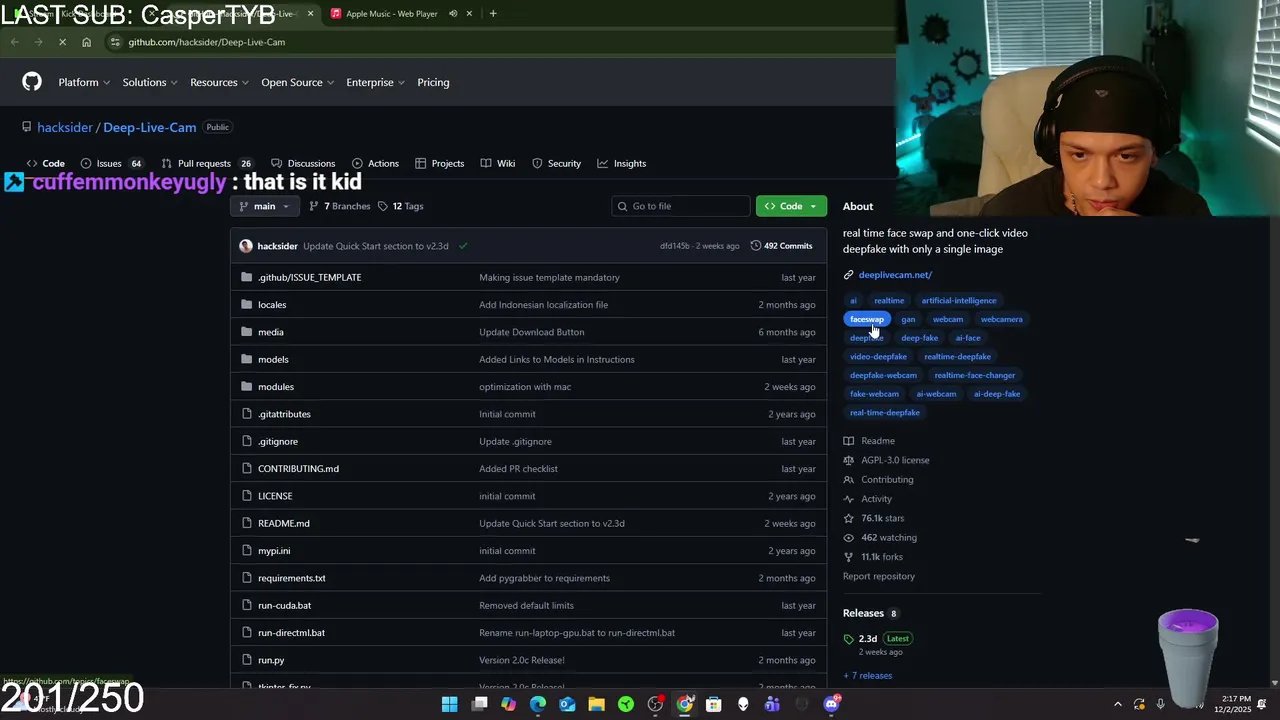This screenshot has height=720, width=1280.
Task: Open Outlook from taskbar
Action: click(x=567, y=705)
